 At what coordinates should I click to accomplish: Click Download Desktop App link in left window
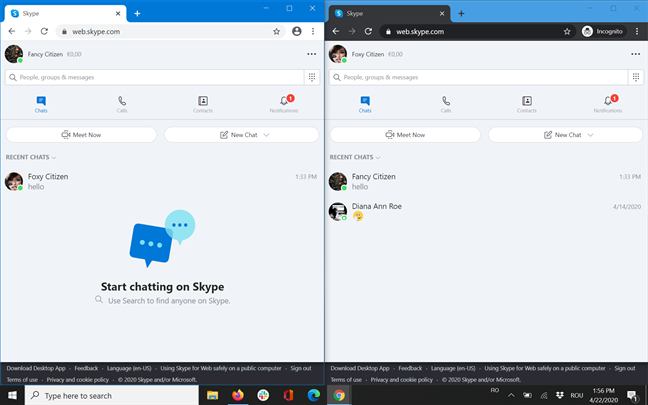pos(36,368)
